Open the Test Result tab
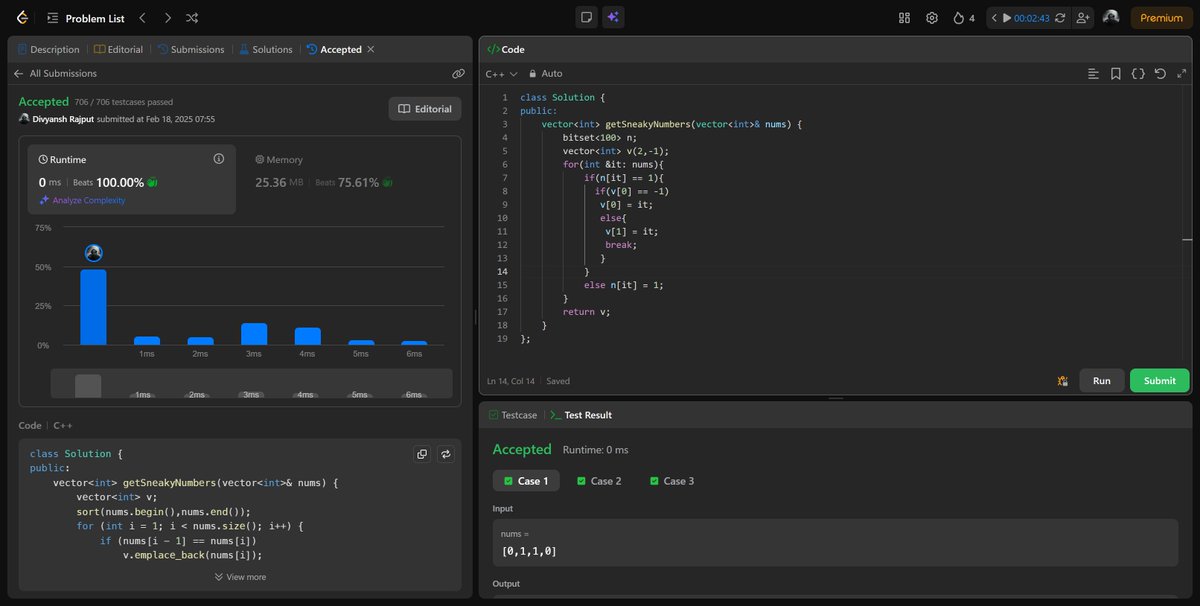 coord(581,415)
